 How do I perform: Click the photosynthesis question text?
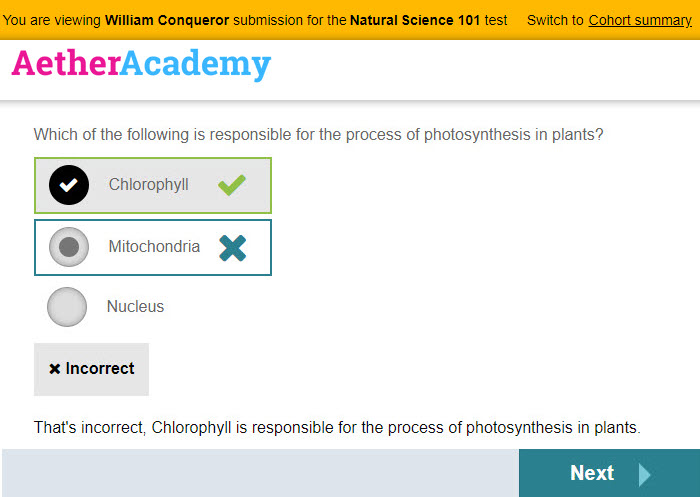318,134
